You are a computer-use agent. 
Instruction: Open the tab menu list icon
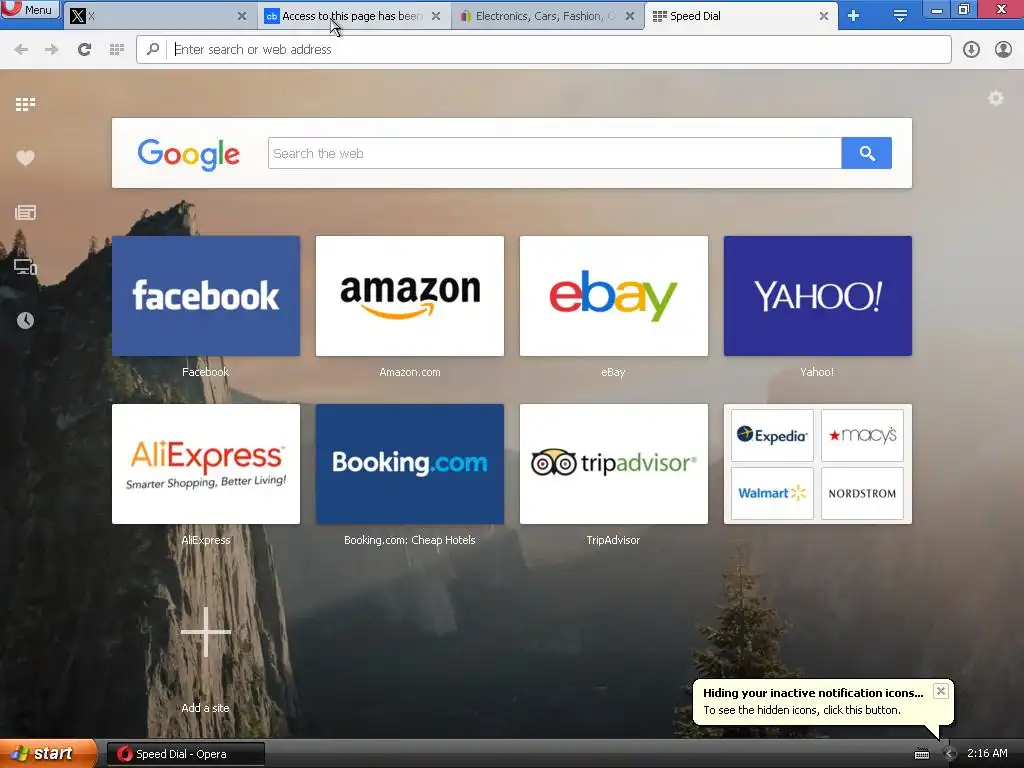(900, 16)
